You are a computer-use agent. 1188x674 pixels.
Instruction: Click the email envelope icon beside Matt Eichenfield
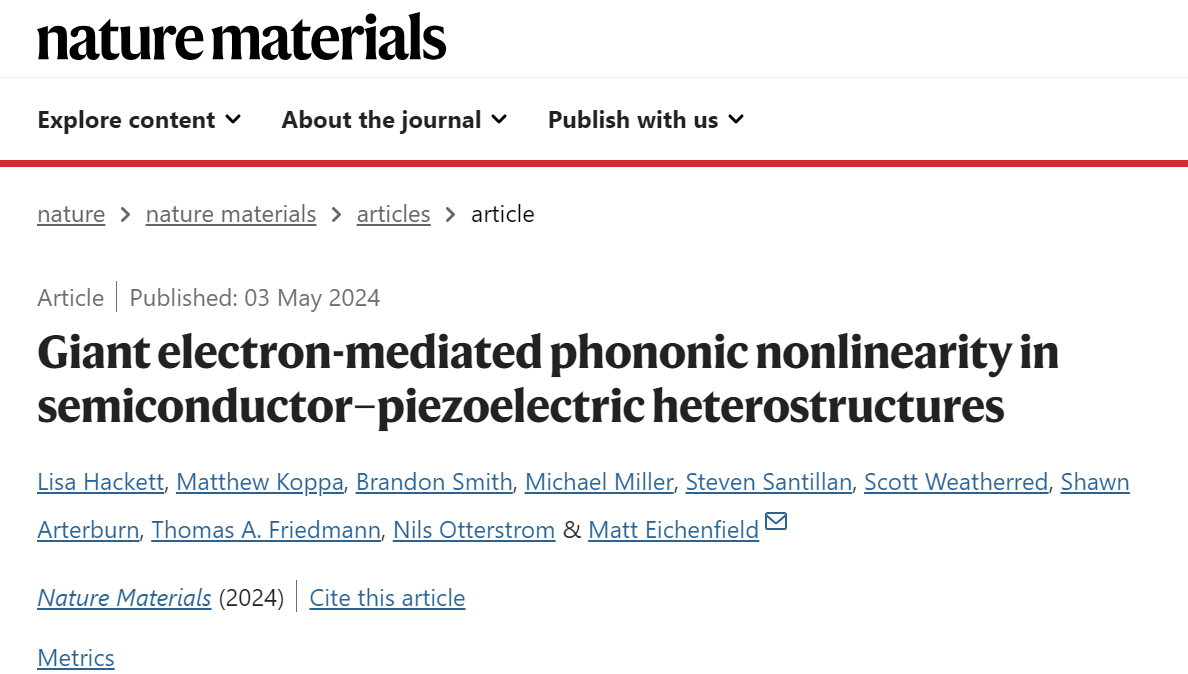pos(776,521)
